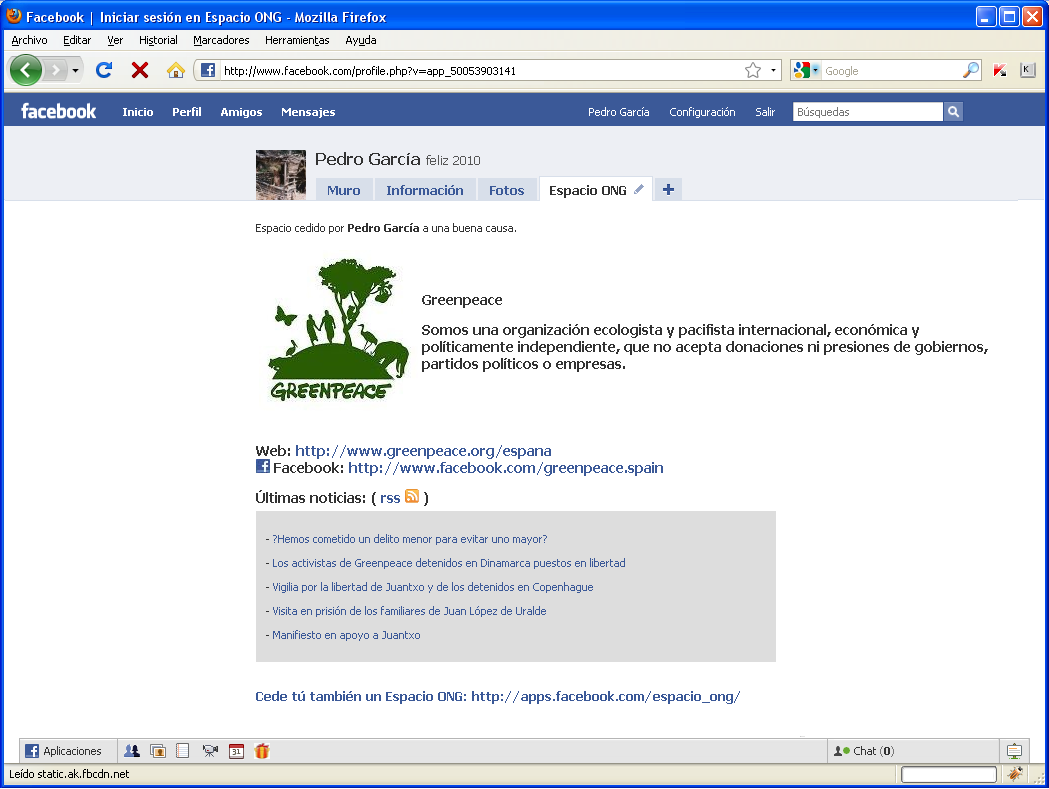Click the notes icon in the applications bar
The width and height of the screenshot is (1049, 789).
183,751
